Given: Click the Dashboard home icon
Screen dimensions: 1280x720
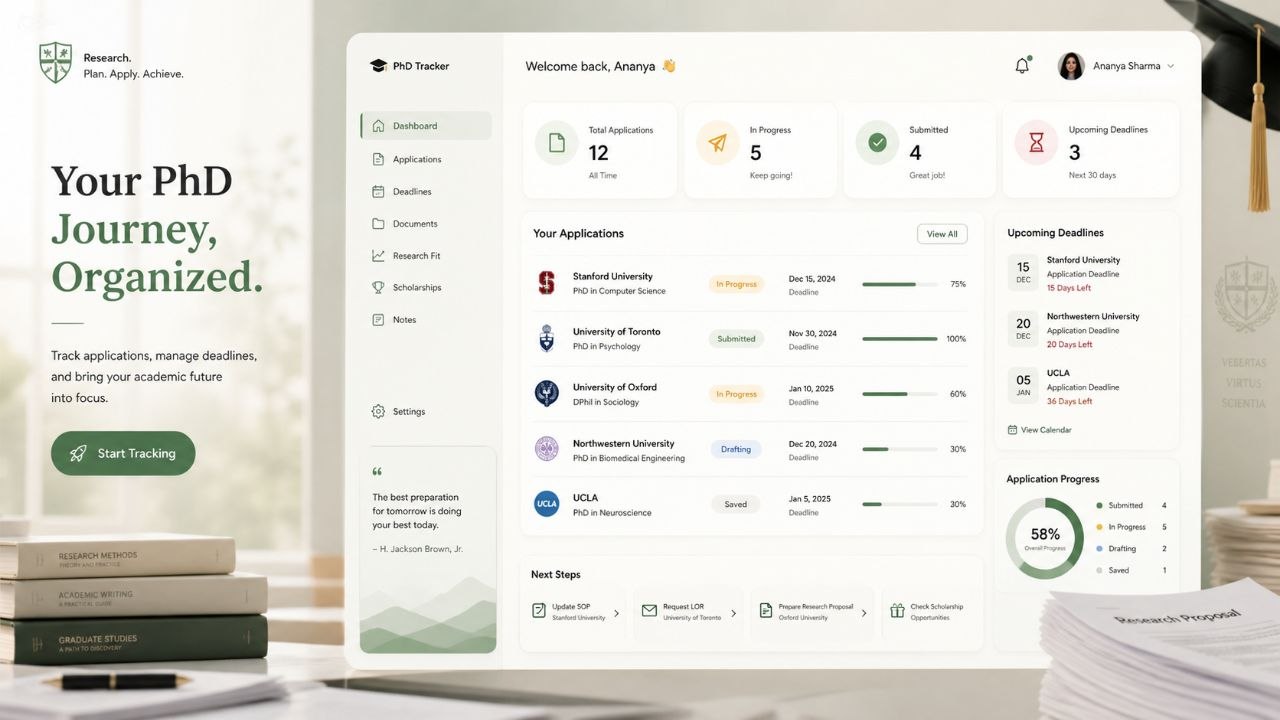Looking at the screenshot, I should click(x=378, y=126).
